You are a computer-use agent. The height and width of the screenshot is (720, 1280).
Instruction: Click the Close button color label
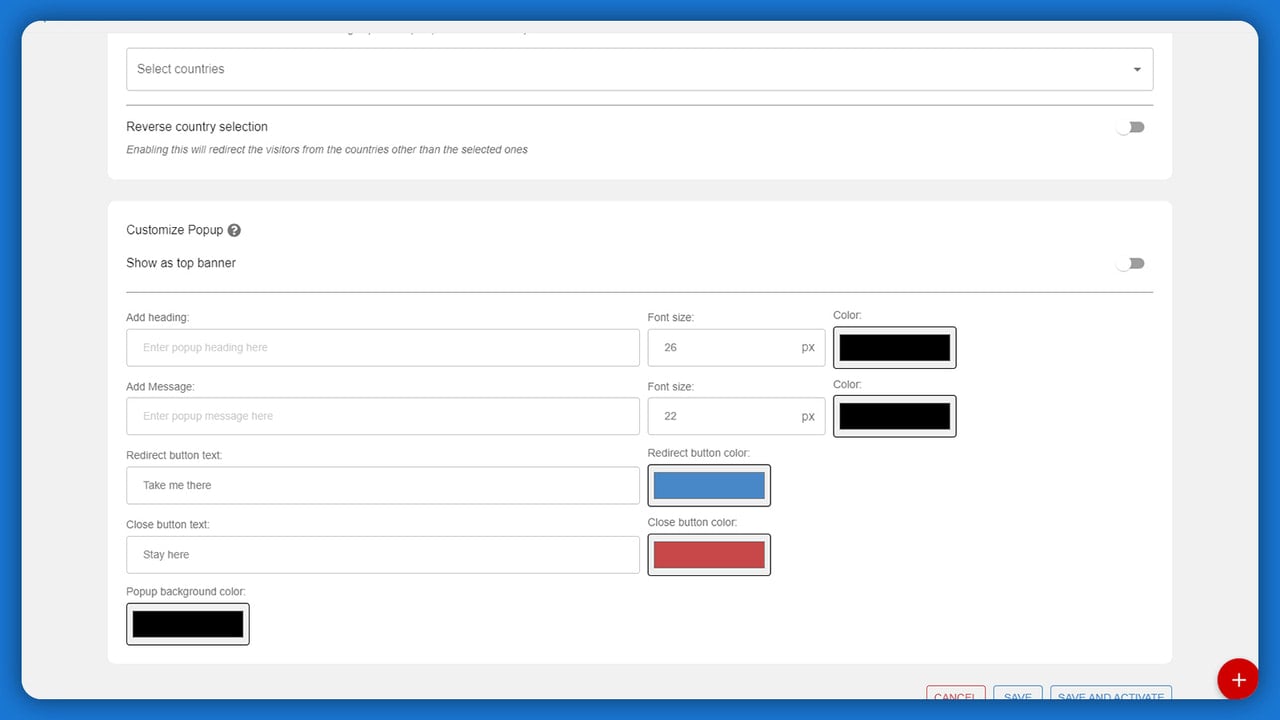(692, 522)
